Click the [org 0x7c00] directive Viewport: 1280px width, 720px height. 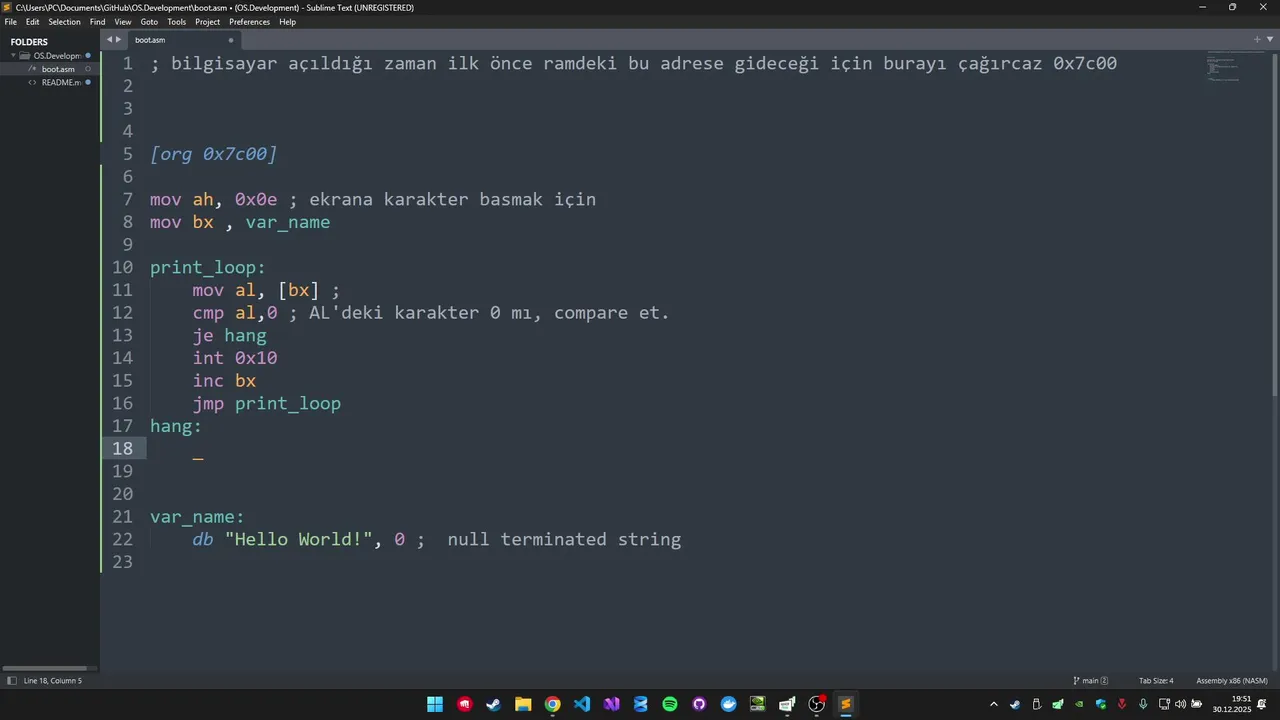213,154
